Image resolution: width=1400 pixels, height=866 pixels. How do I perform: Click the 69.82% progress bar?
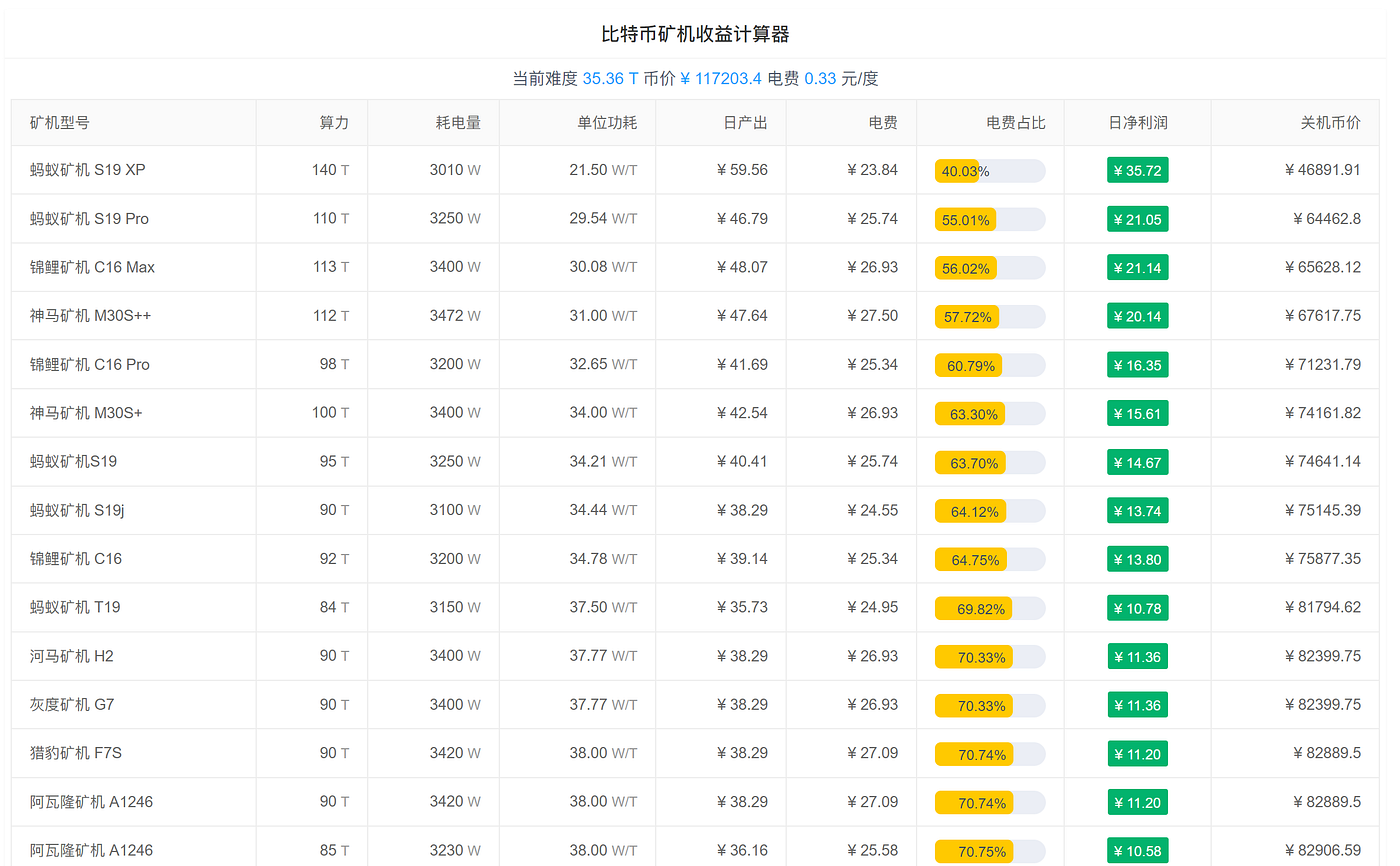click(x=990, y=608)
